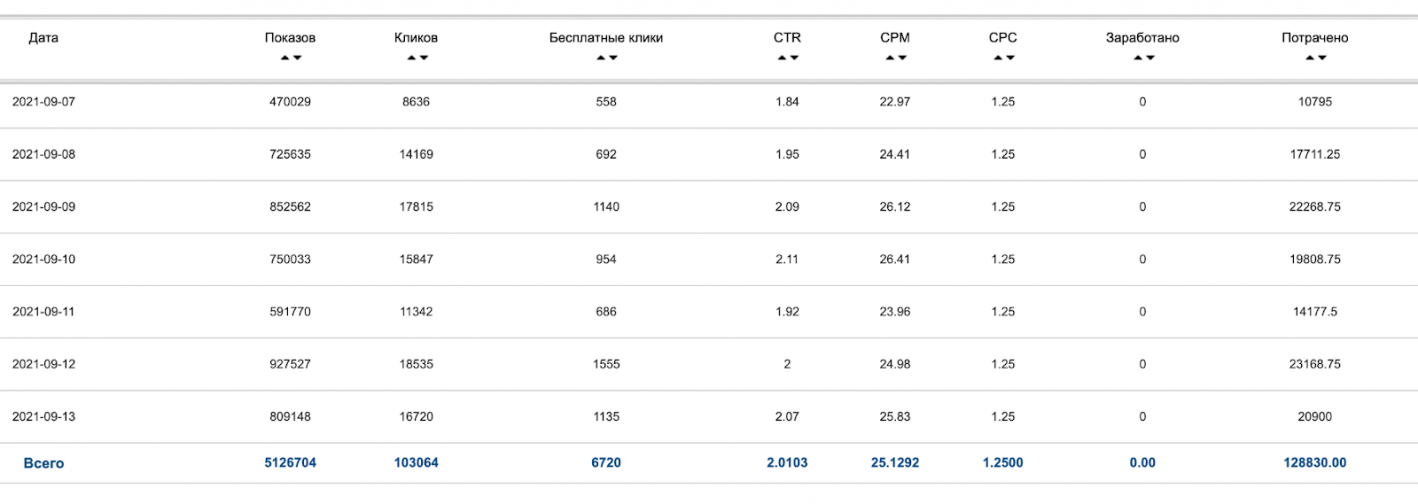The width and height of the screenshot is (1418, 504).
Task: Click the 17815 clicks cell
Action: click(417, 207)
